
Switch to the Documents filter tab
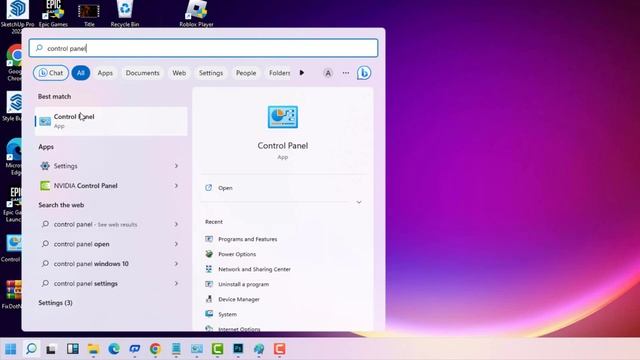(x=142, y=73)
